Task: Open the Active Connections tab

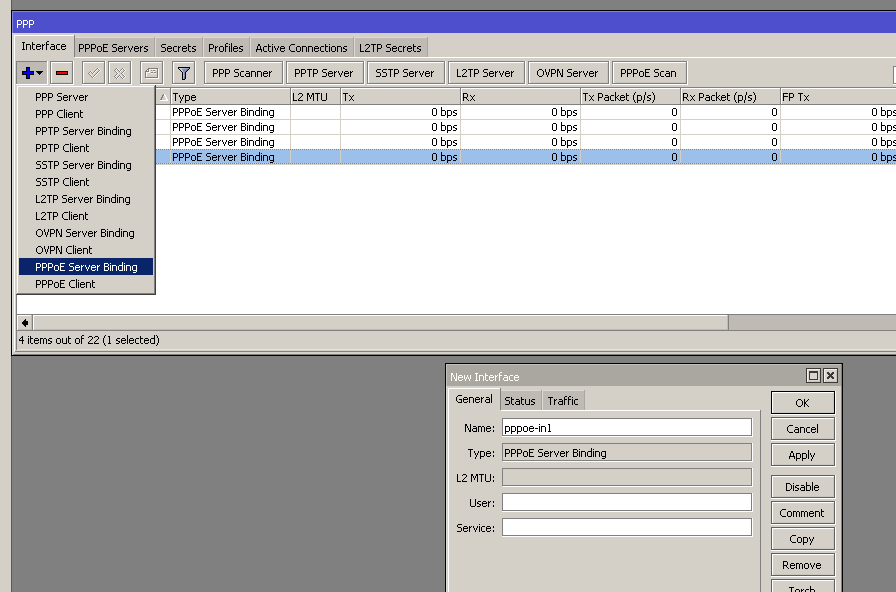Action: click(x=301, y=48)
